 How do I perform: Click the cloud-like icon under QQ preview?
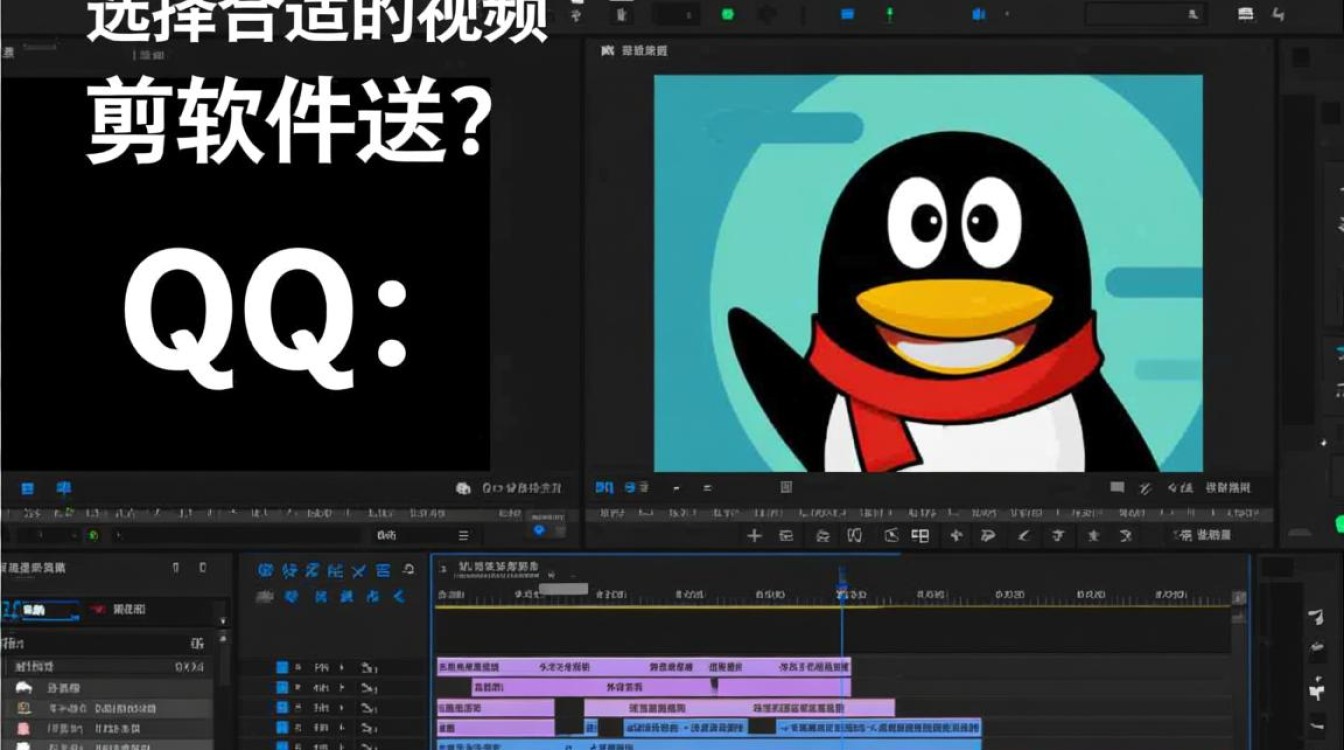[463, 488]
